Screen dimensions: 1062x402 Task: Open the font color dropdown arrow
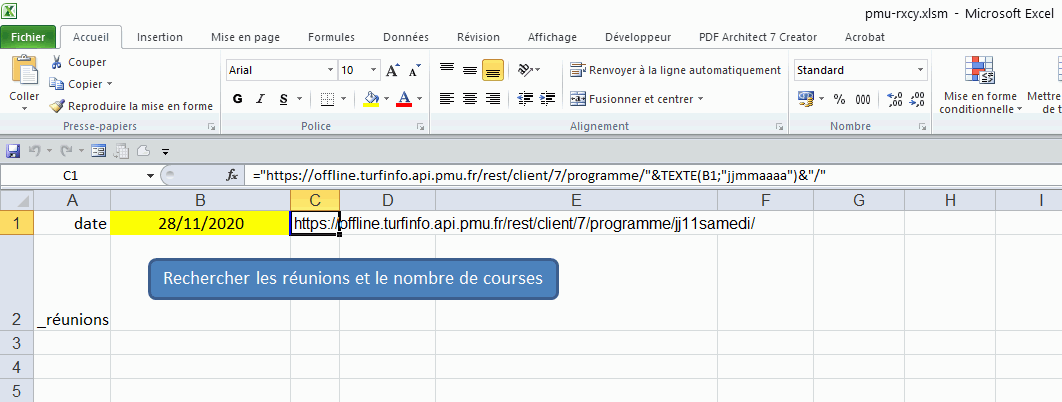pos(419,99)
